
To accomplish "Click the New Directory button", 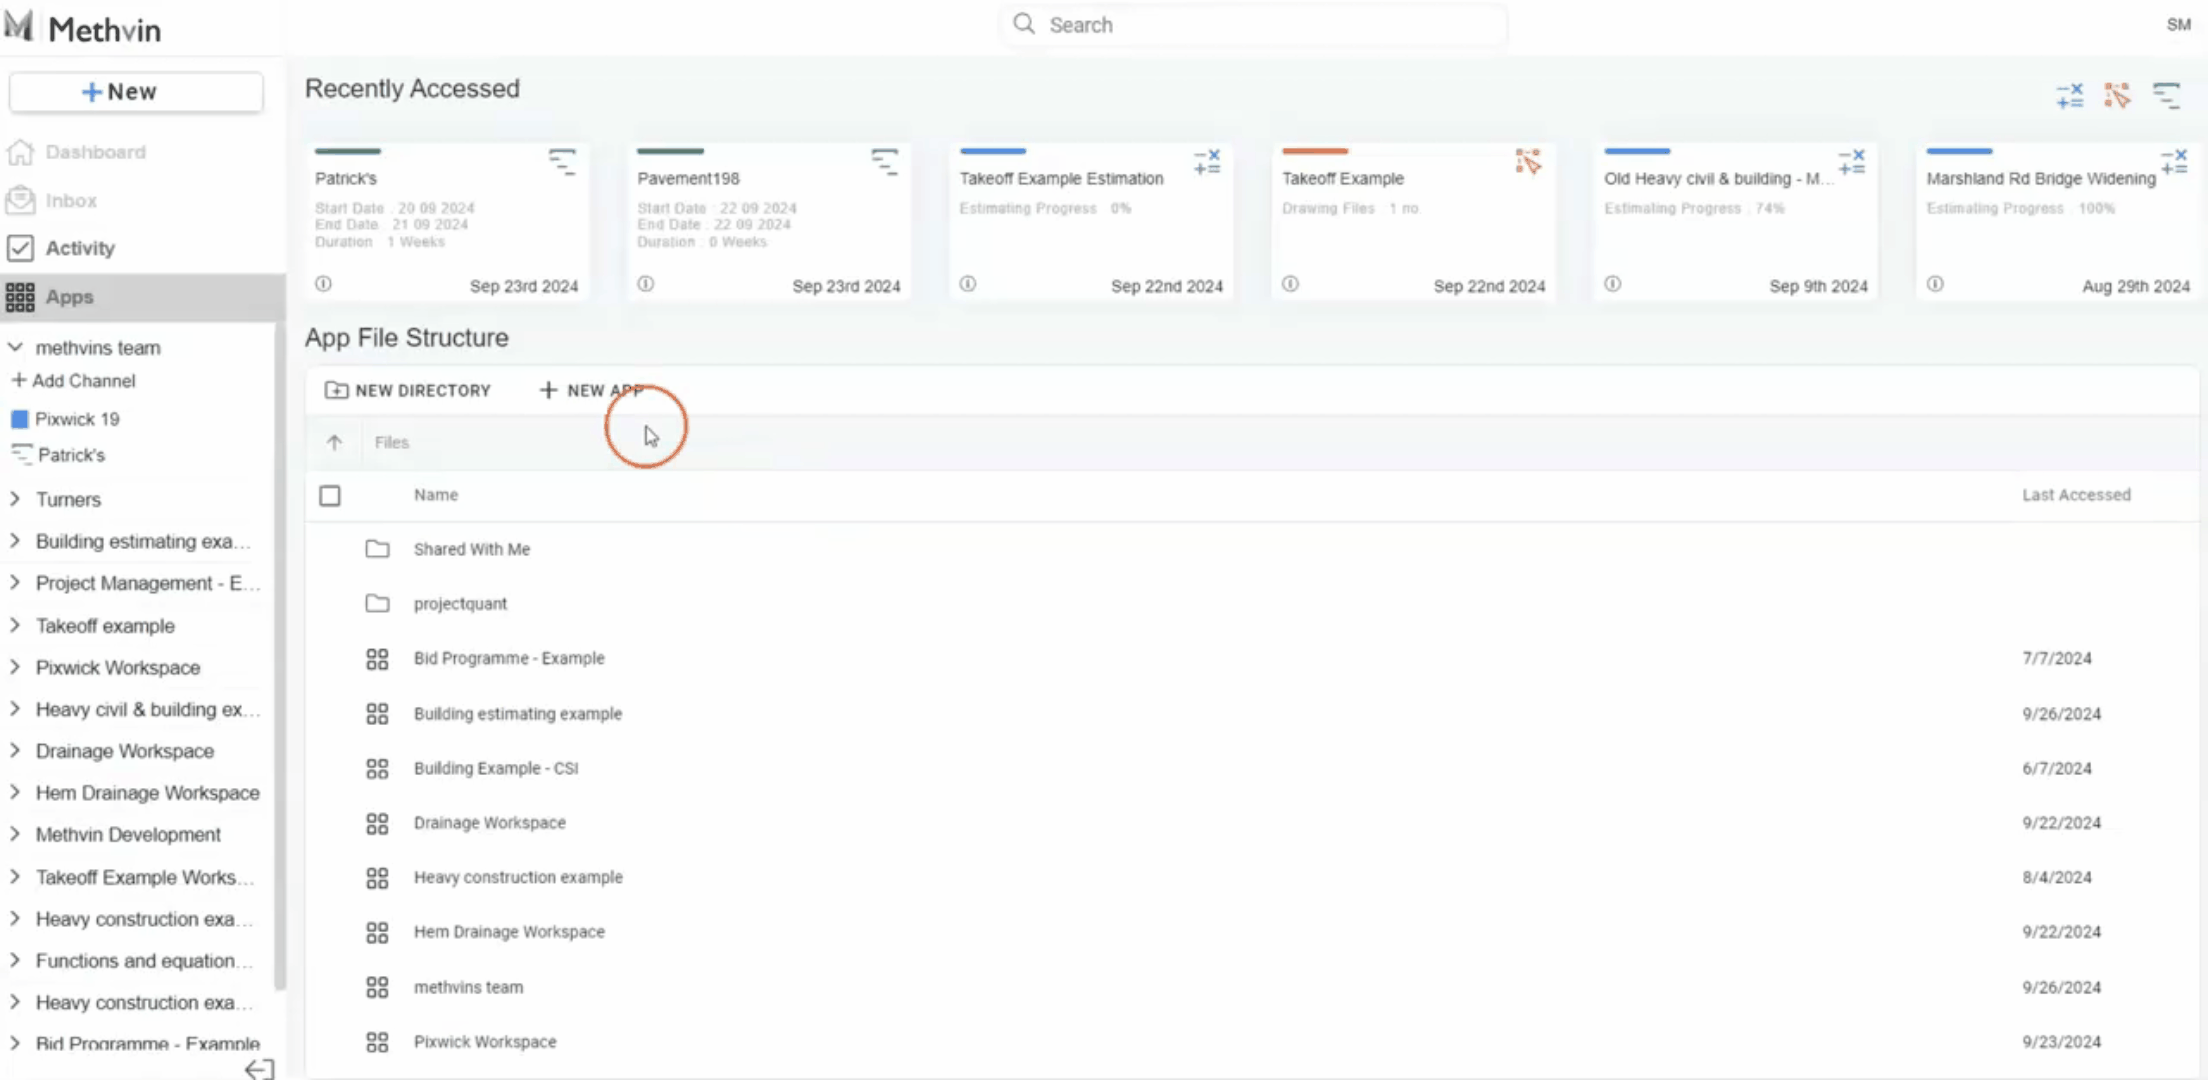I will click(408, 390).
